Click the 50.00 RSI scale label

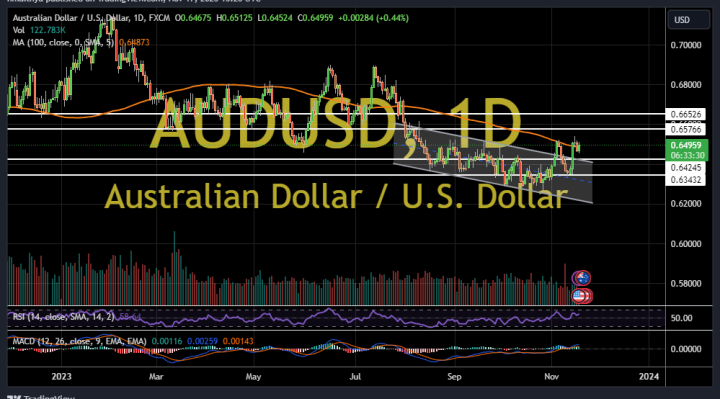(x=681, y=318)
